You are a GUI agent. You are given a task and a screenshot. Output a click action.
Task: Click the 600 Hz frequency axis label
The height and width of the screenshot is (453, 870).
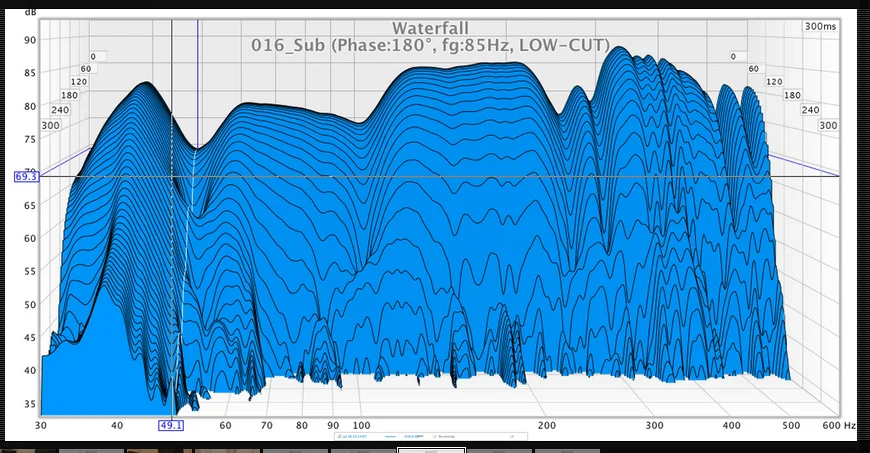point(839,425)
